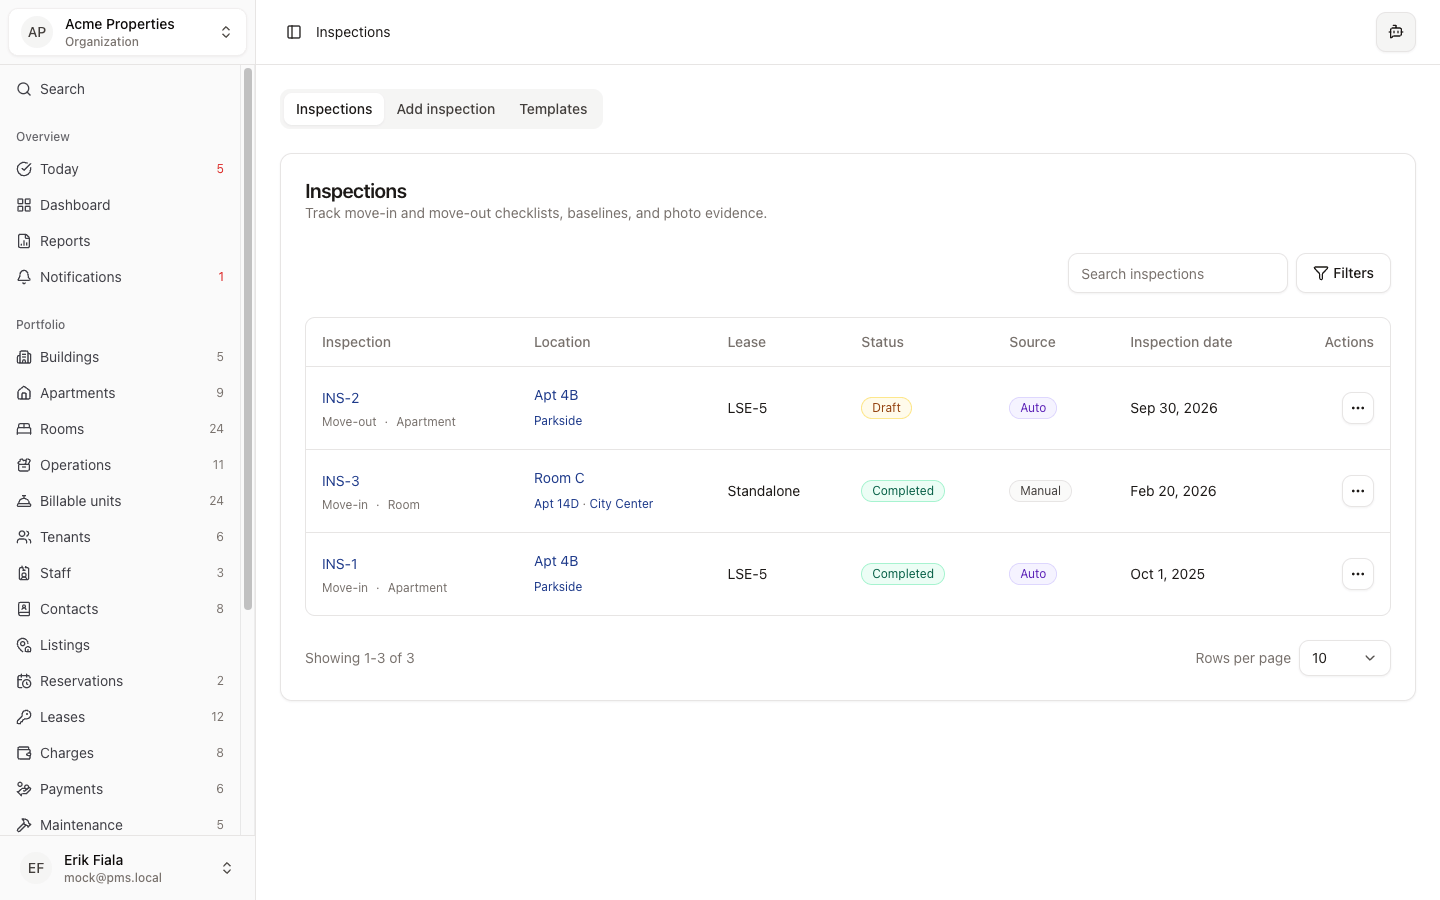Click the Notifications bell icon
The width and height of the screenshot is (1440, 900).
coord(24,277)
